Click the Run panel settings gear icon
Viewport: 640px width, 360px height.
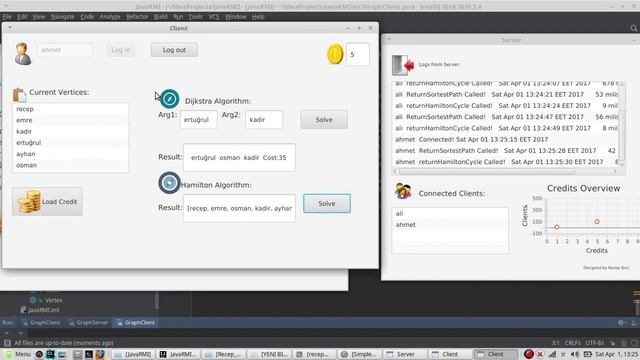(x=621, y=322)
